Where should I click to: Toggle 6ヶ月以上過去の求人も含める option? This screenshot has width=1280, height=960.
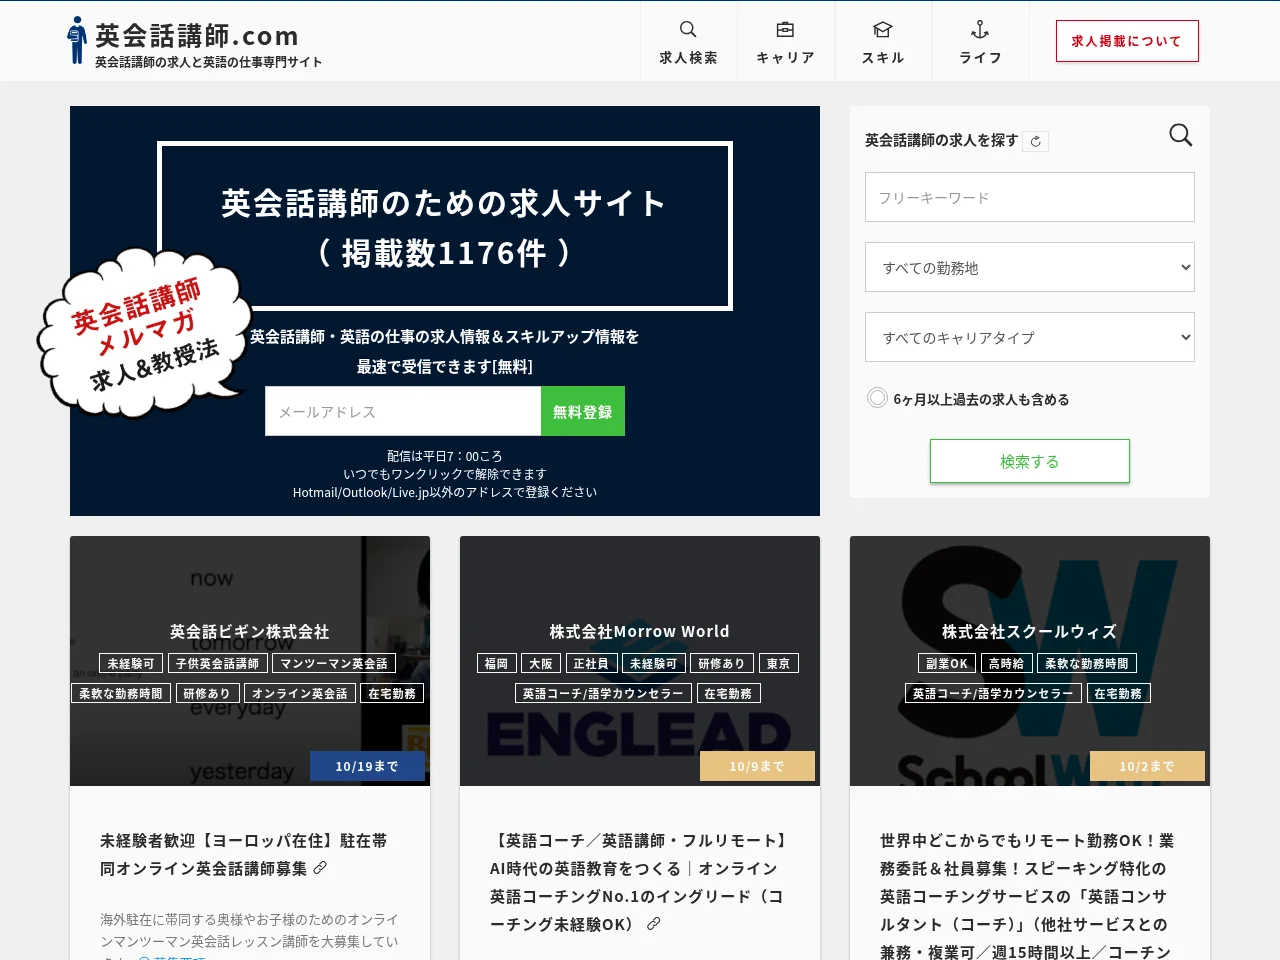click(877, 398)
